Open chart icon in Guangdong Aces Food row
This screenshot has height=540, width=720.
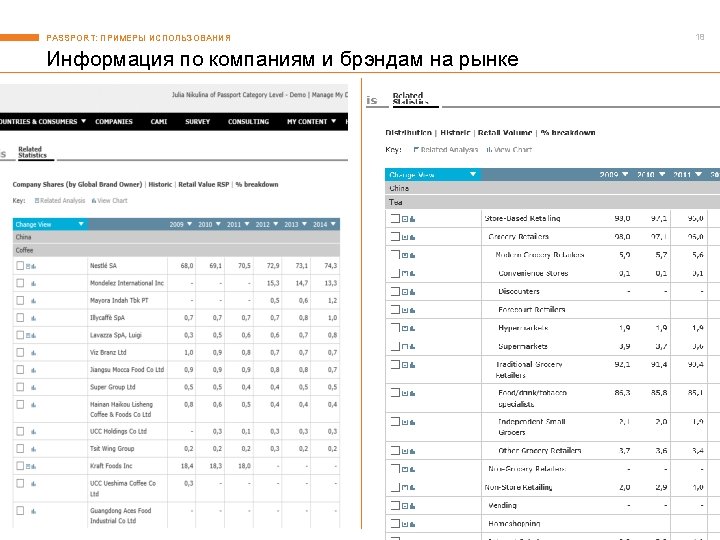click(34, 511)
